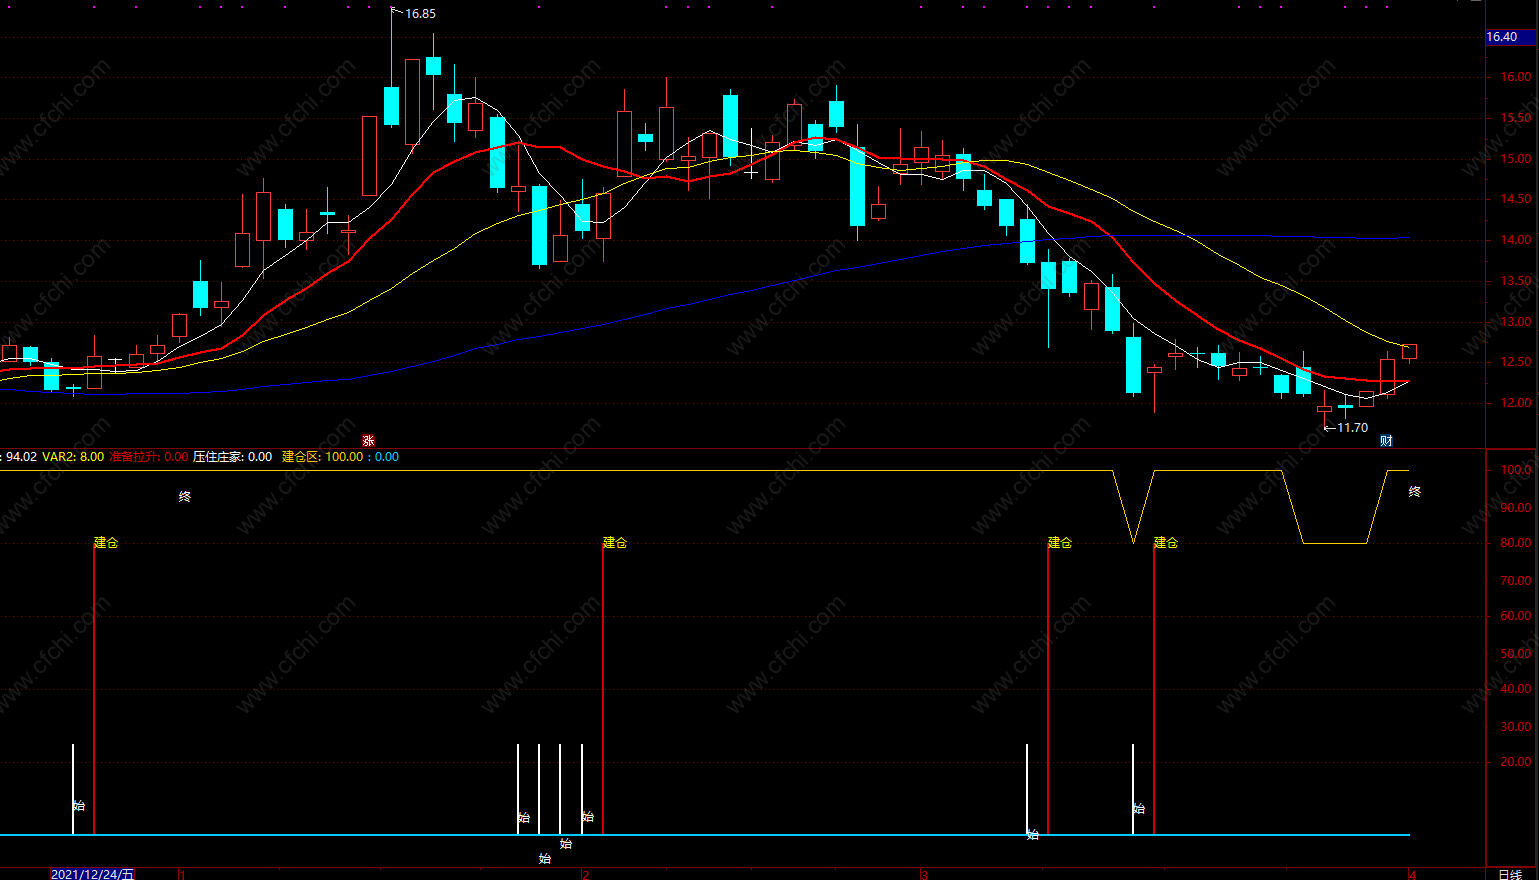Click the 16.00 price axis label
Screen dimensions: 1539x880
coord(1515,77)
